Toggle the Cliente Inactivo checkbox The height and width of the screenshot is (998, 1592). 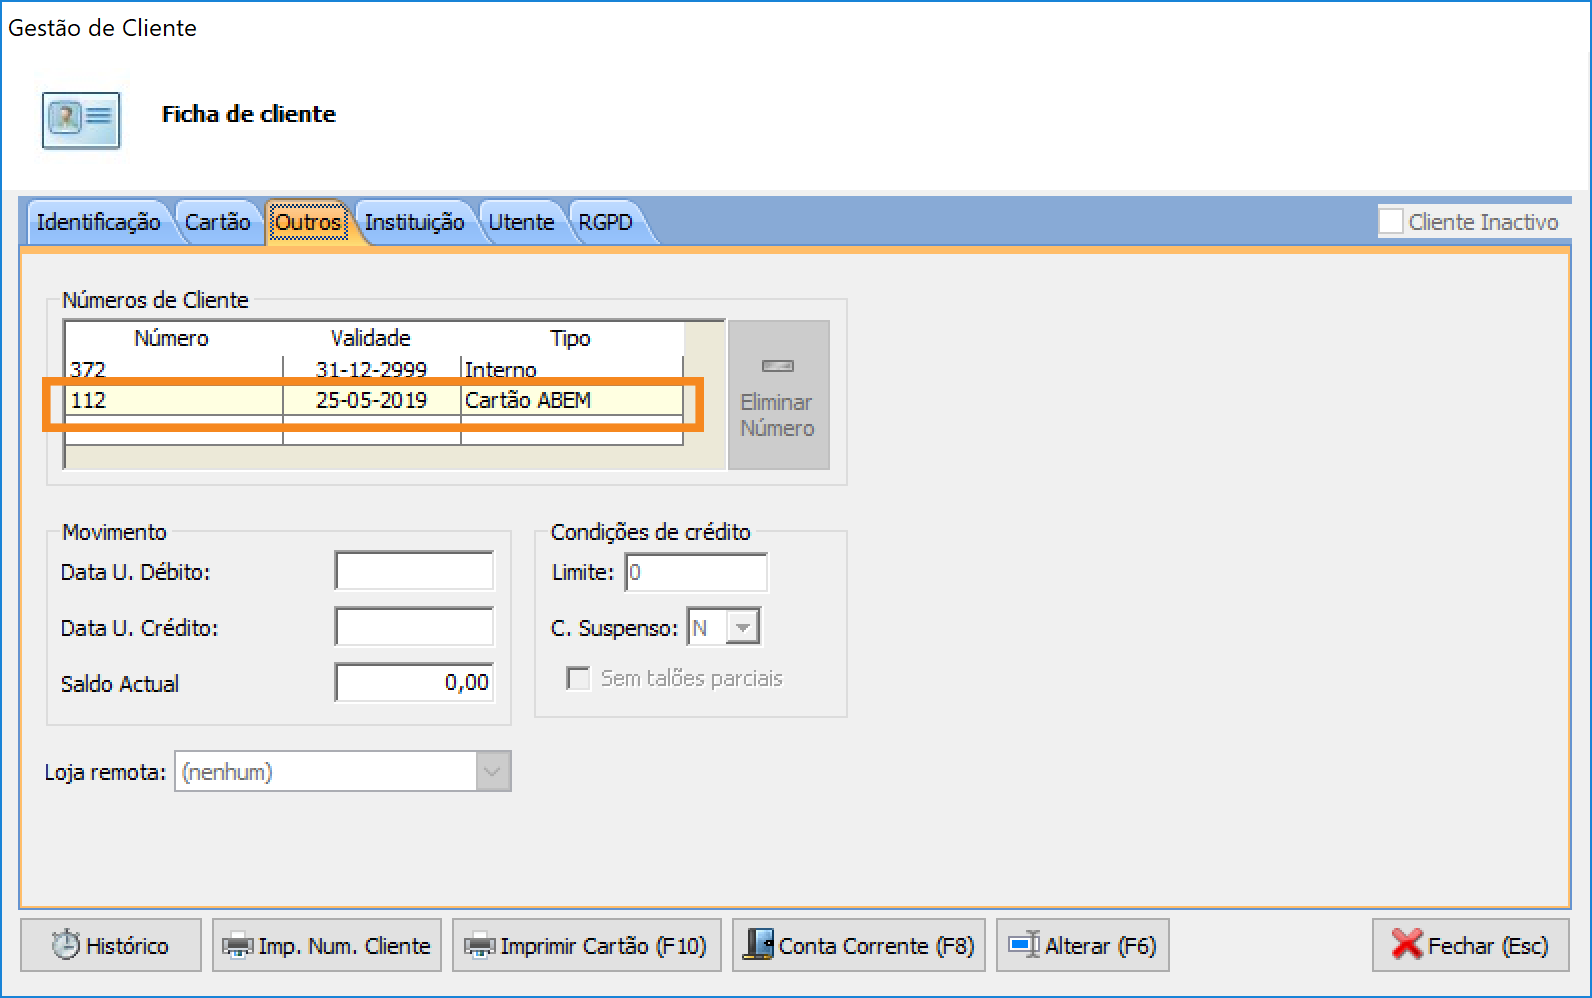pos(1390,221)
